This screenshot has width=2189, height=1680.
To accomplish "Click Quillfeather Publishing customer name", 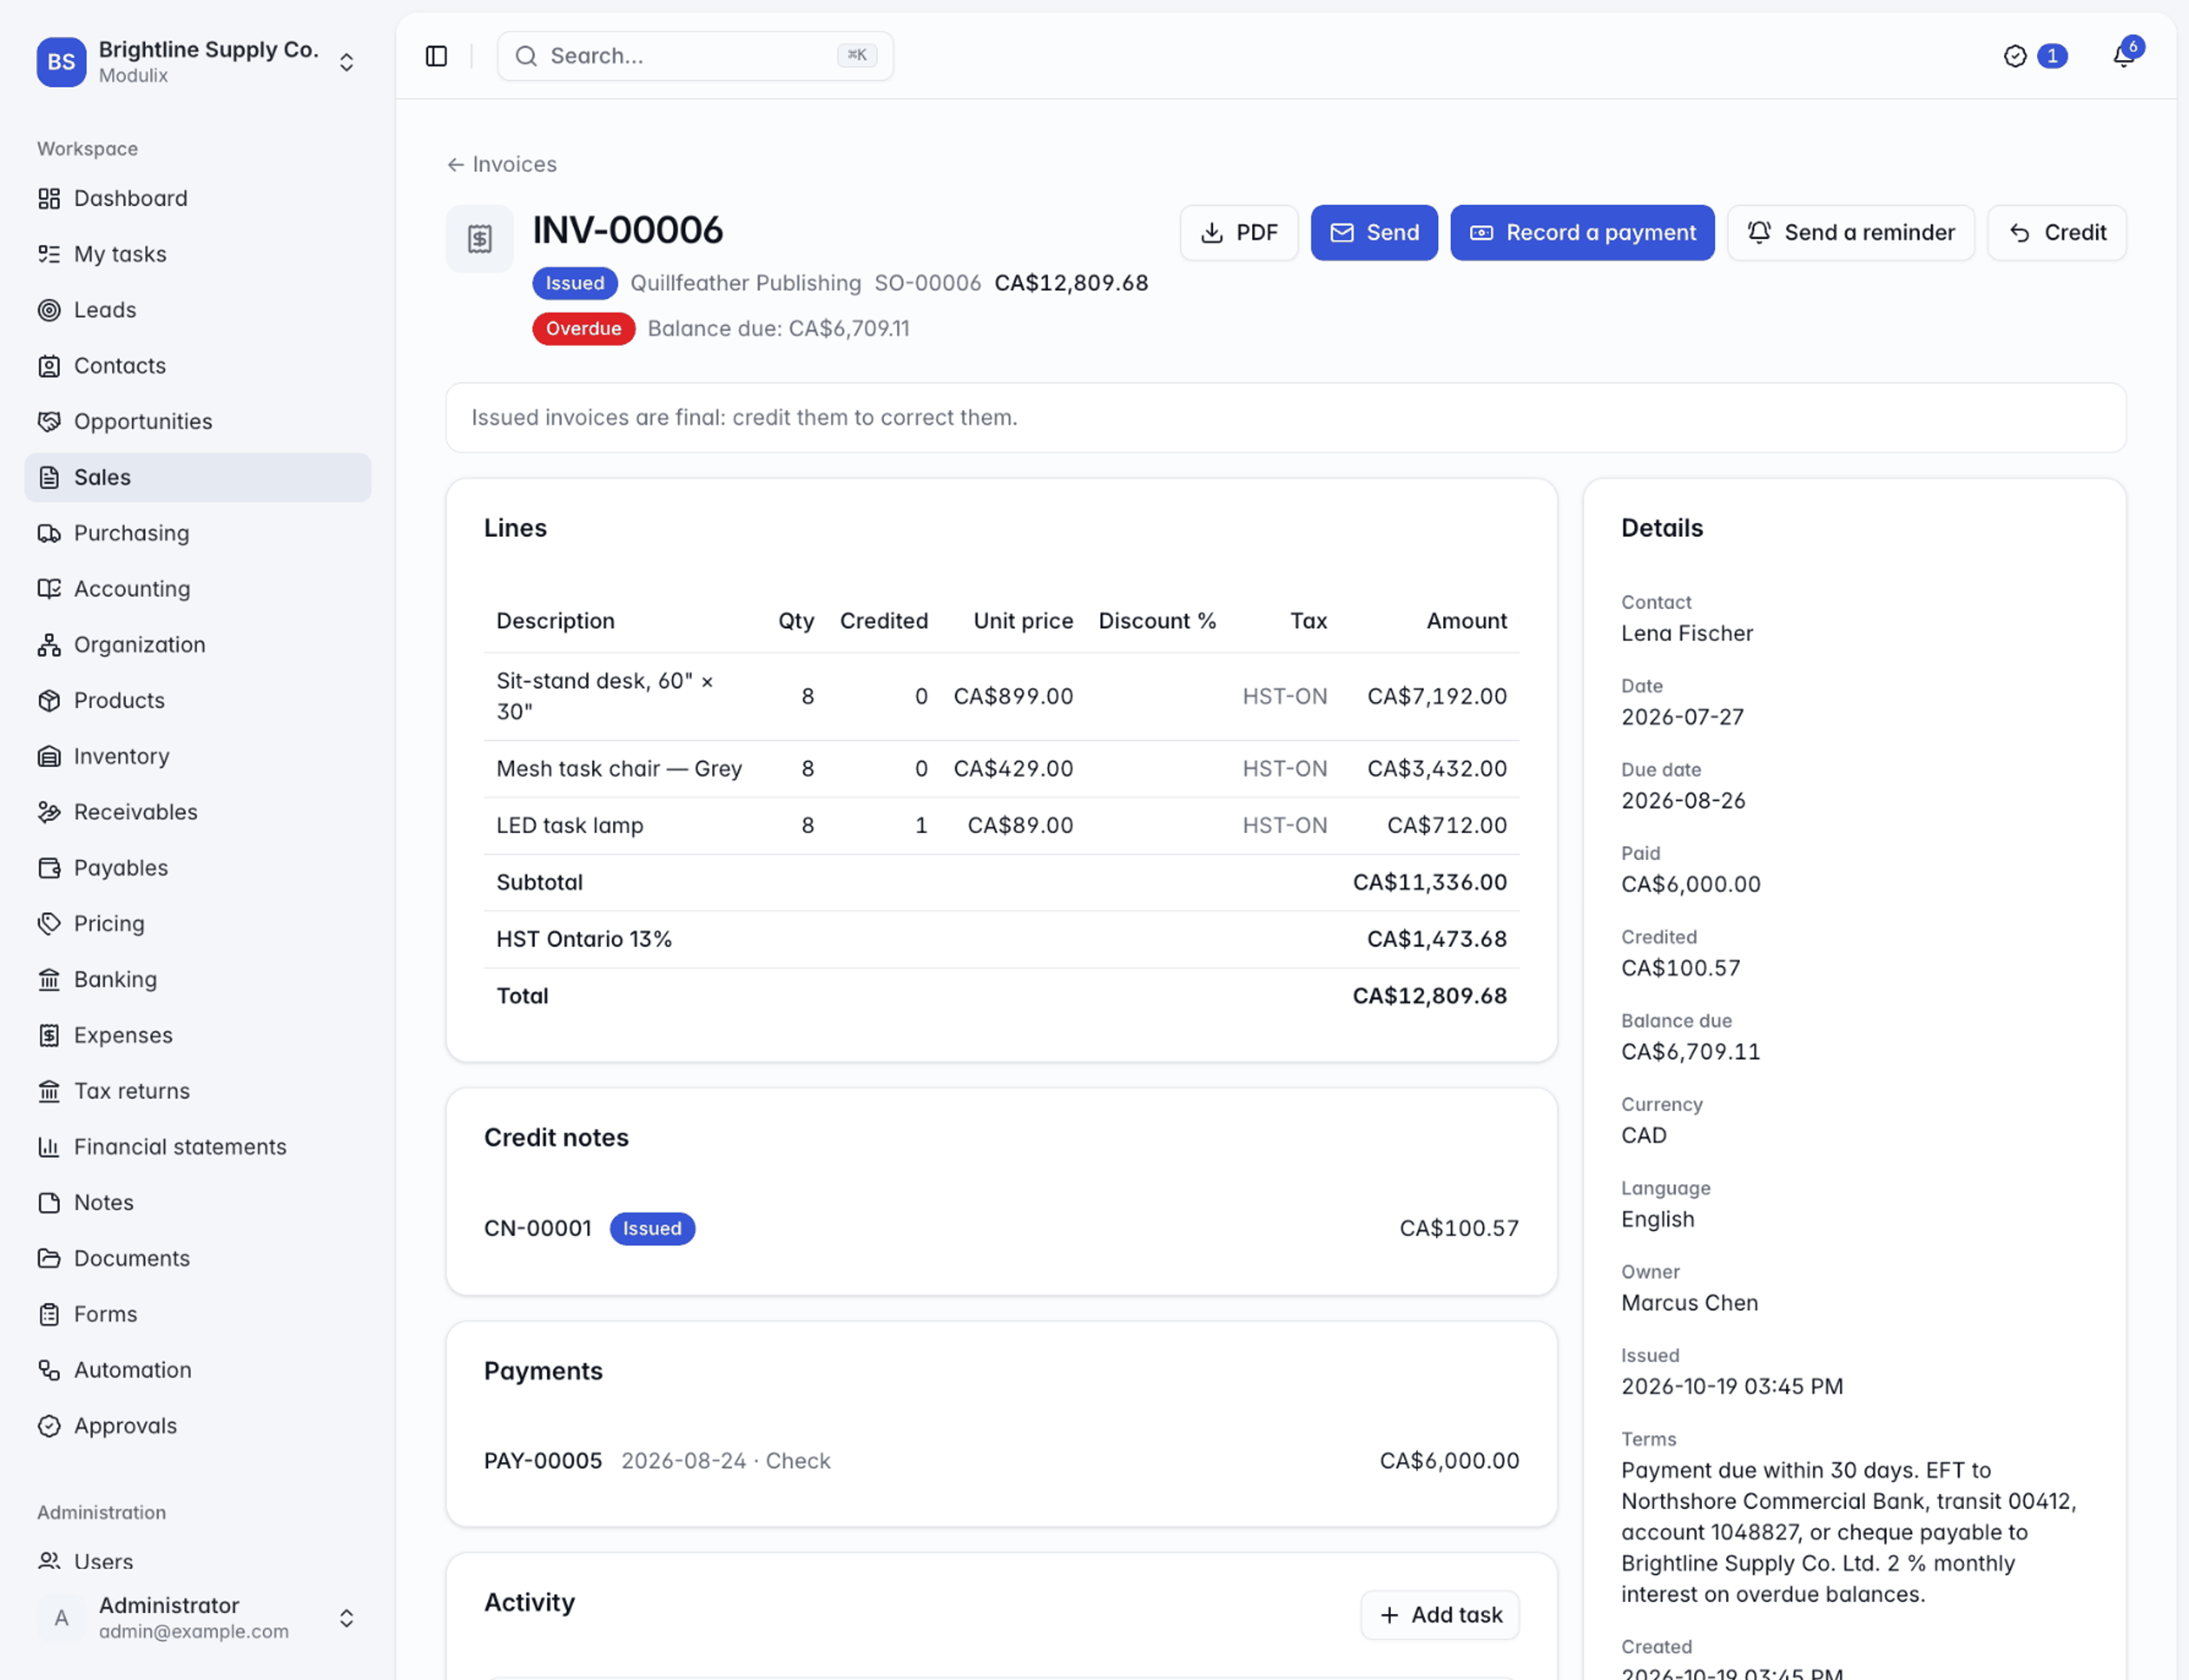I will (745, 283).
